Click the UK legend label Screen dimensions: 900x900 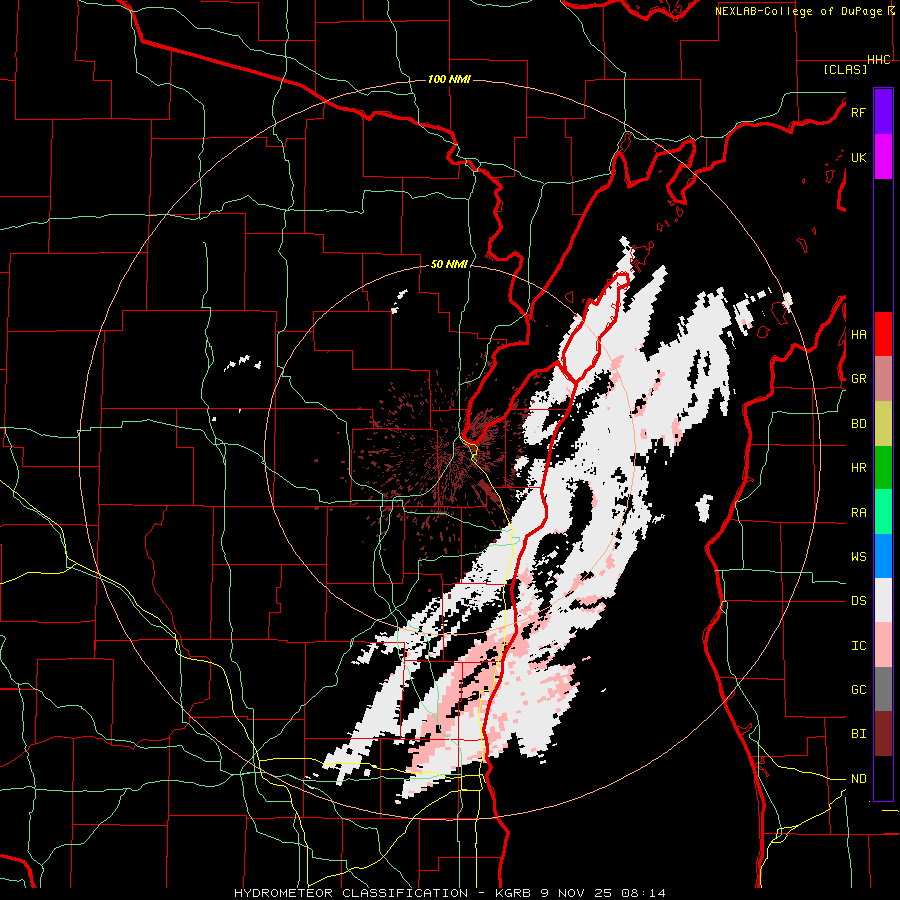click(x=858, y=157)
